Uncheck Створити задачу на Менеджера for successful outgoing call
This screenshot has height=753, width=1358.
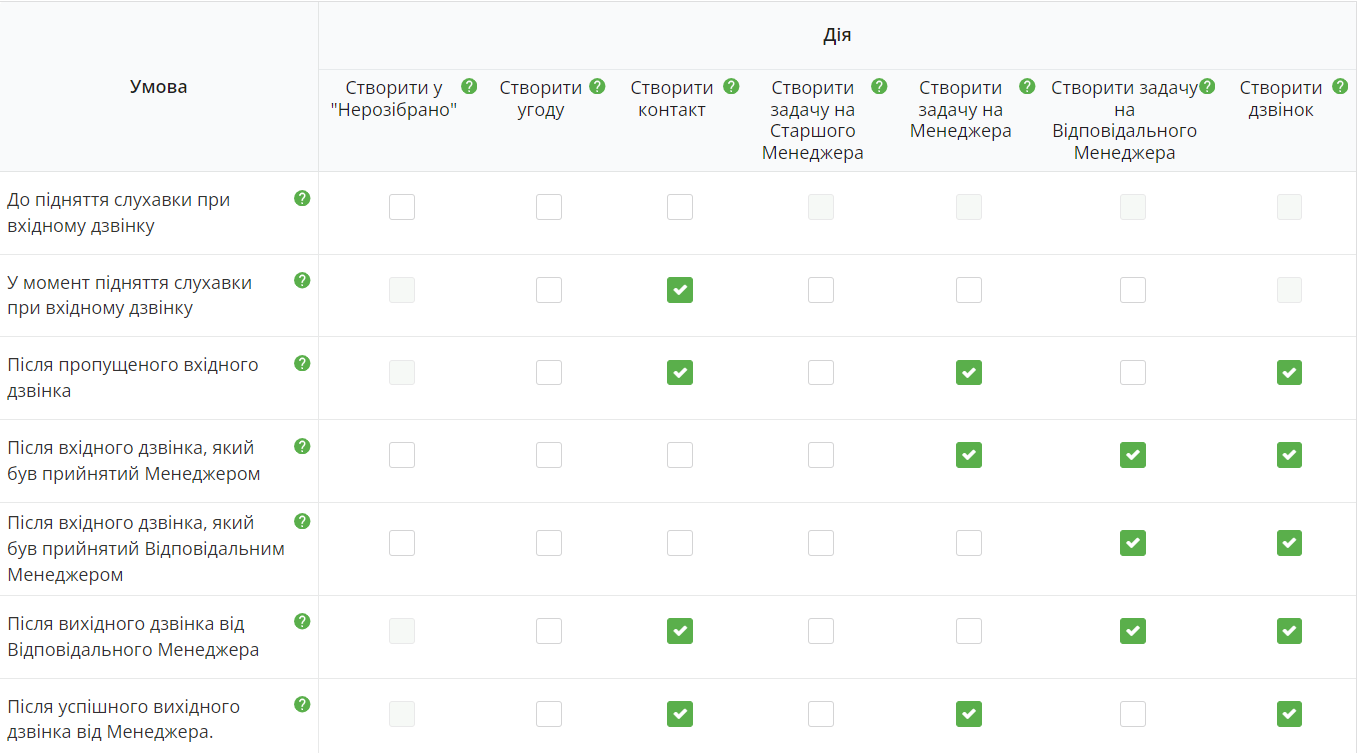[x=969, y=714]
